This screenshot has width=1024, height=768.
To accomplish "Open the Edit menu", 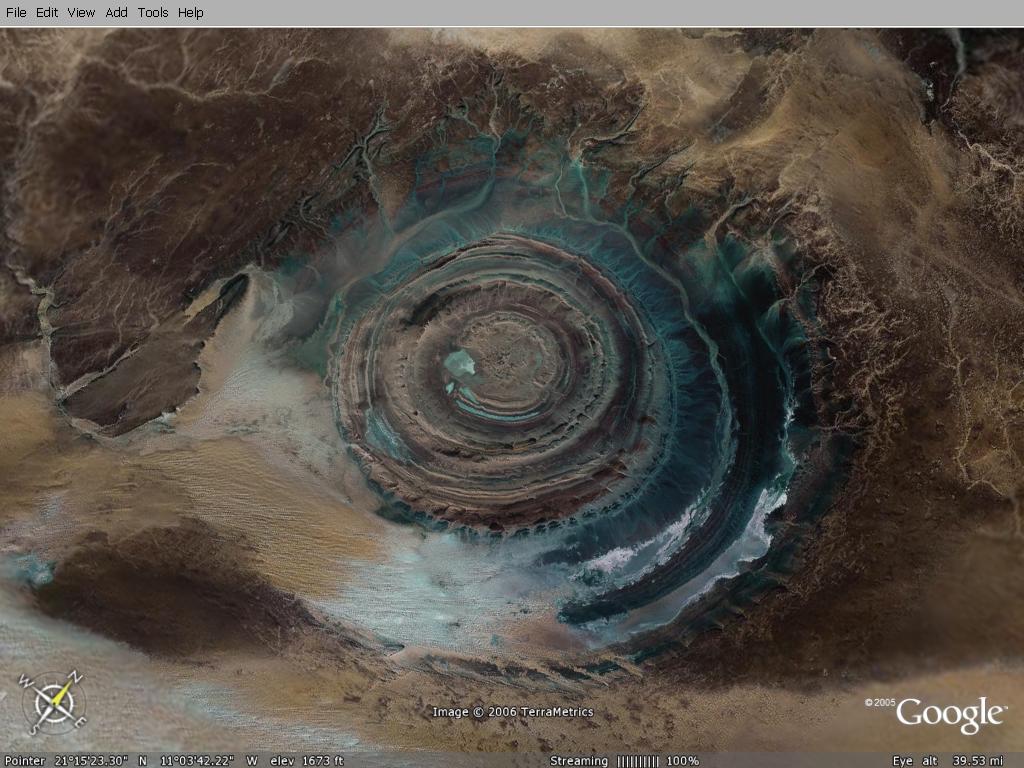I will click(46, 12).
